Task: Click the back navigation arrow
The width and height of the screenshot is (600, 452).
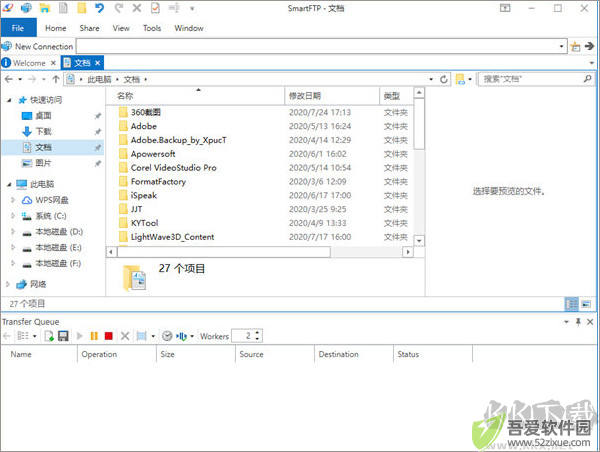Action: point(8,79)
